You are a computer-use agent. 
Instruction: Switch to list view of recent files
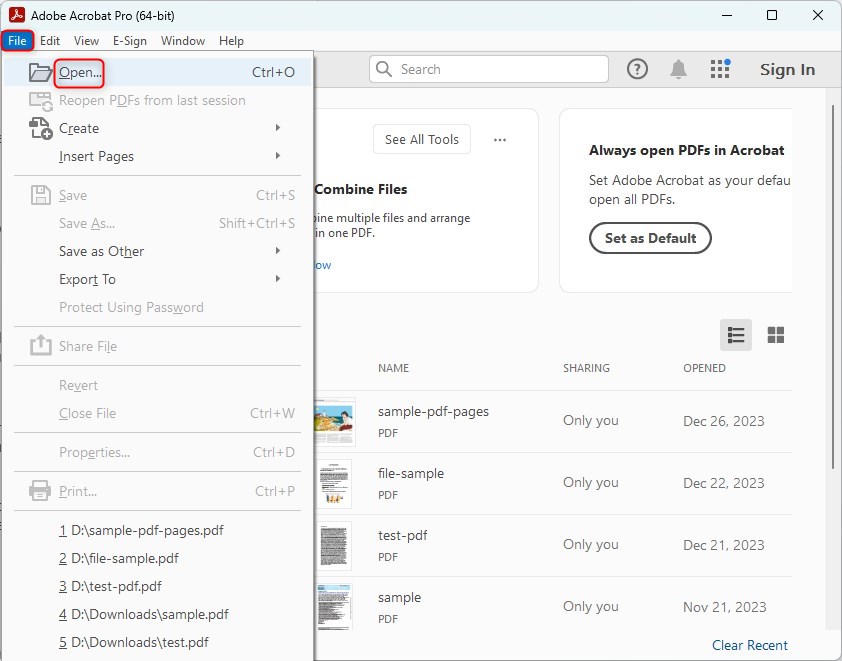click(736, 334)
